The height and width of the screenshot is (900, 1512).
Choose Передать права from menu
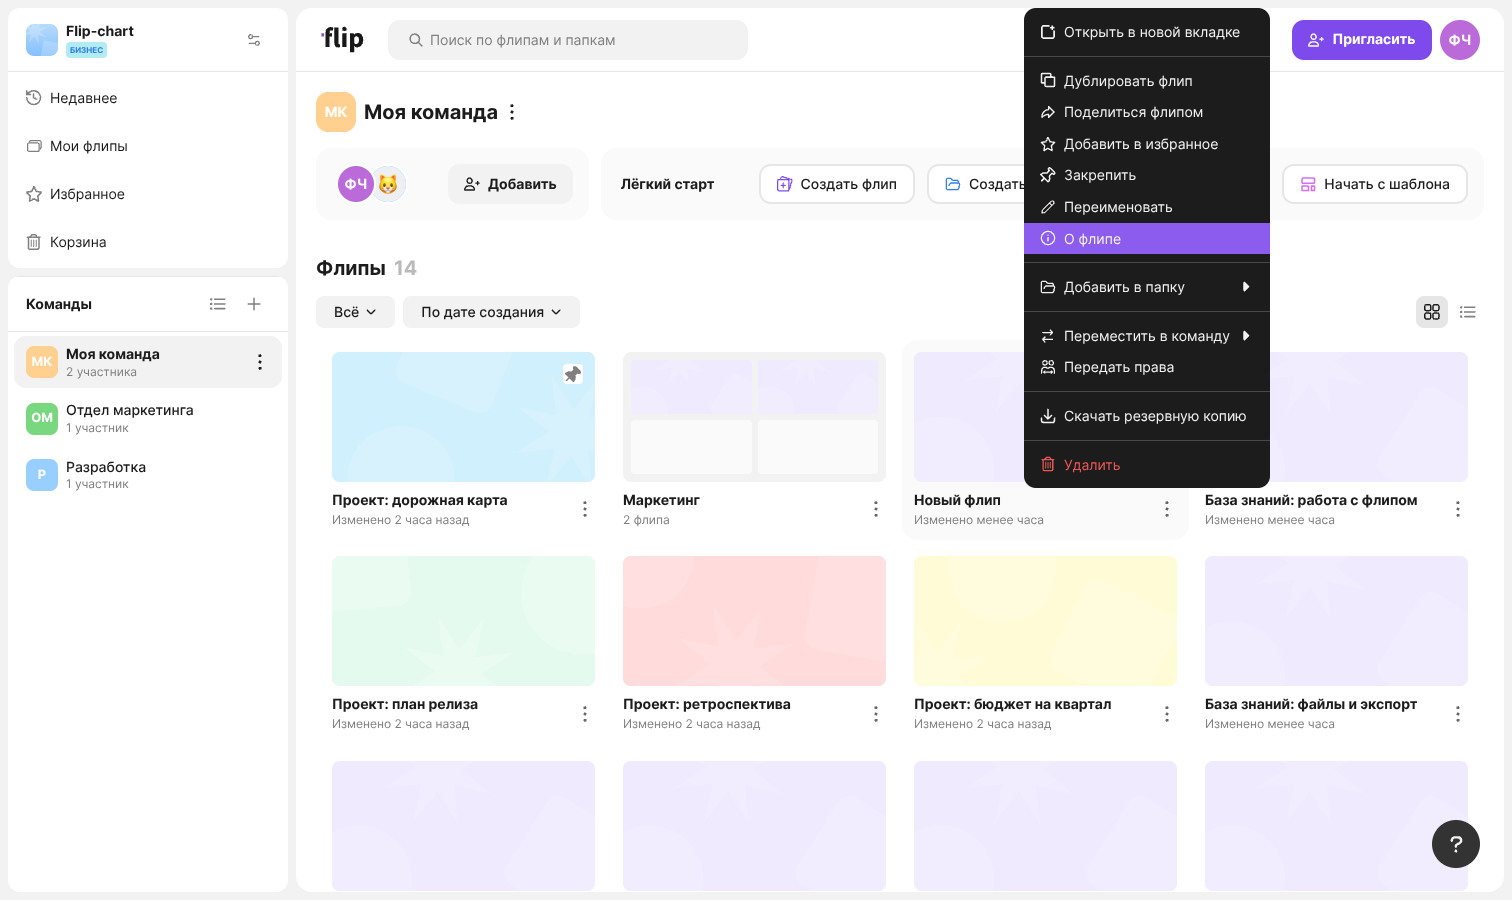[1147, 367]
